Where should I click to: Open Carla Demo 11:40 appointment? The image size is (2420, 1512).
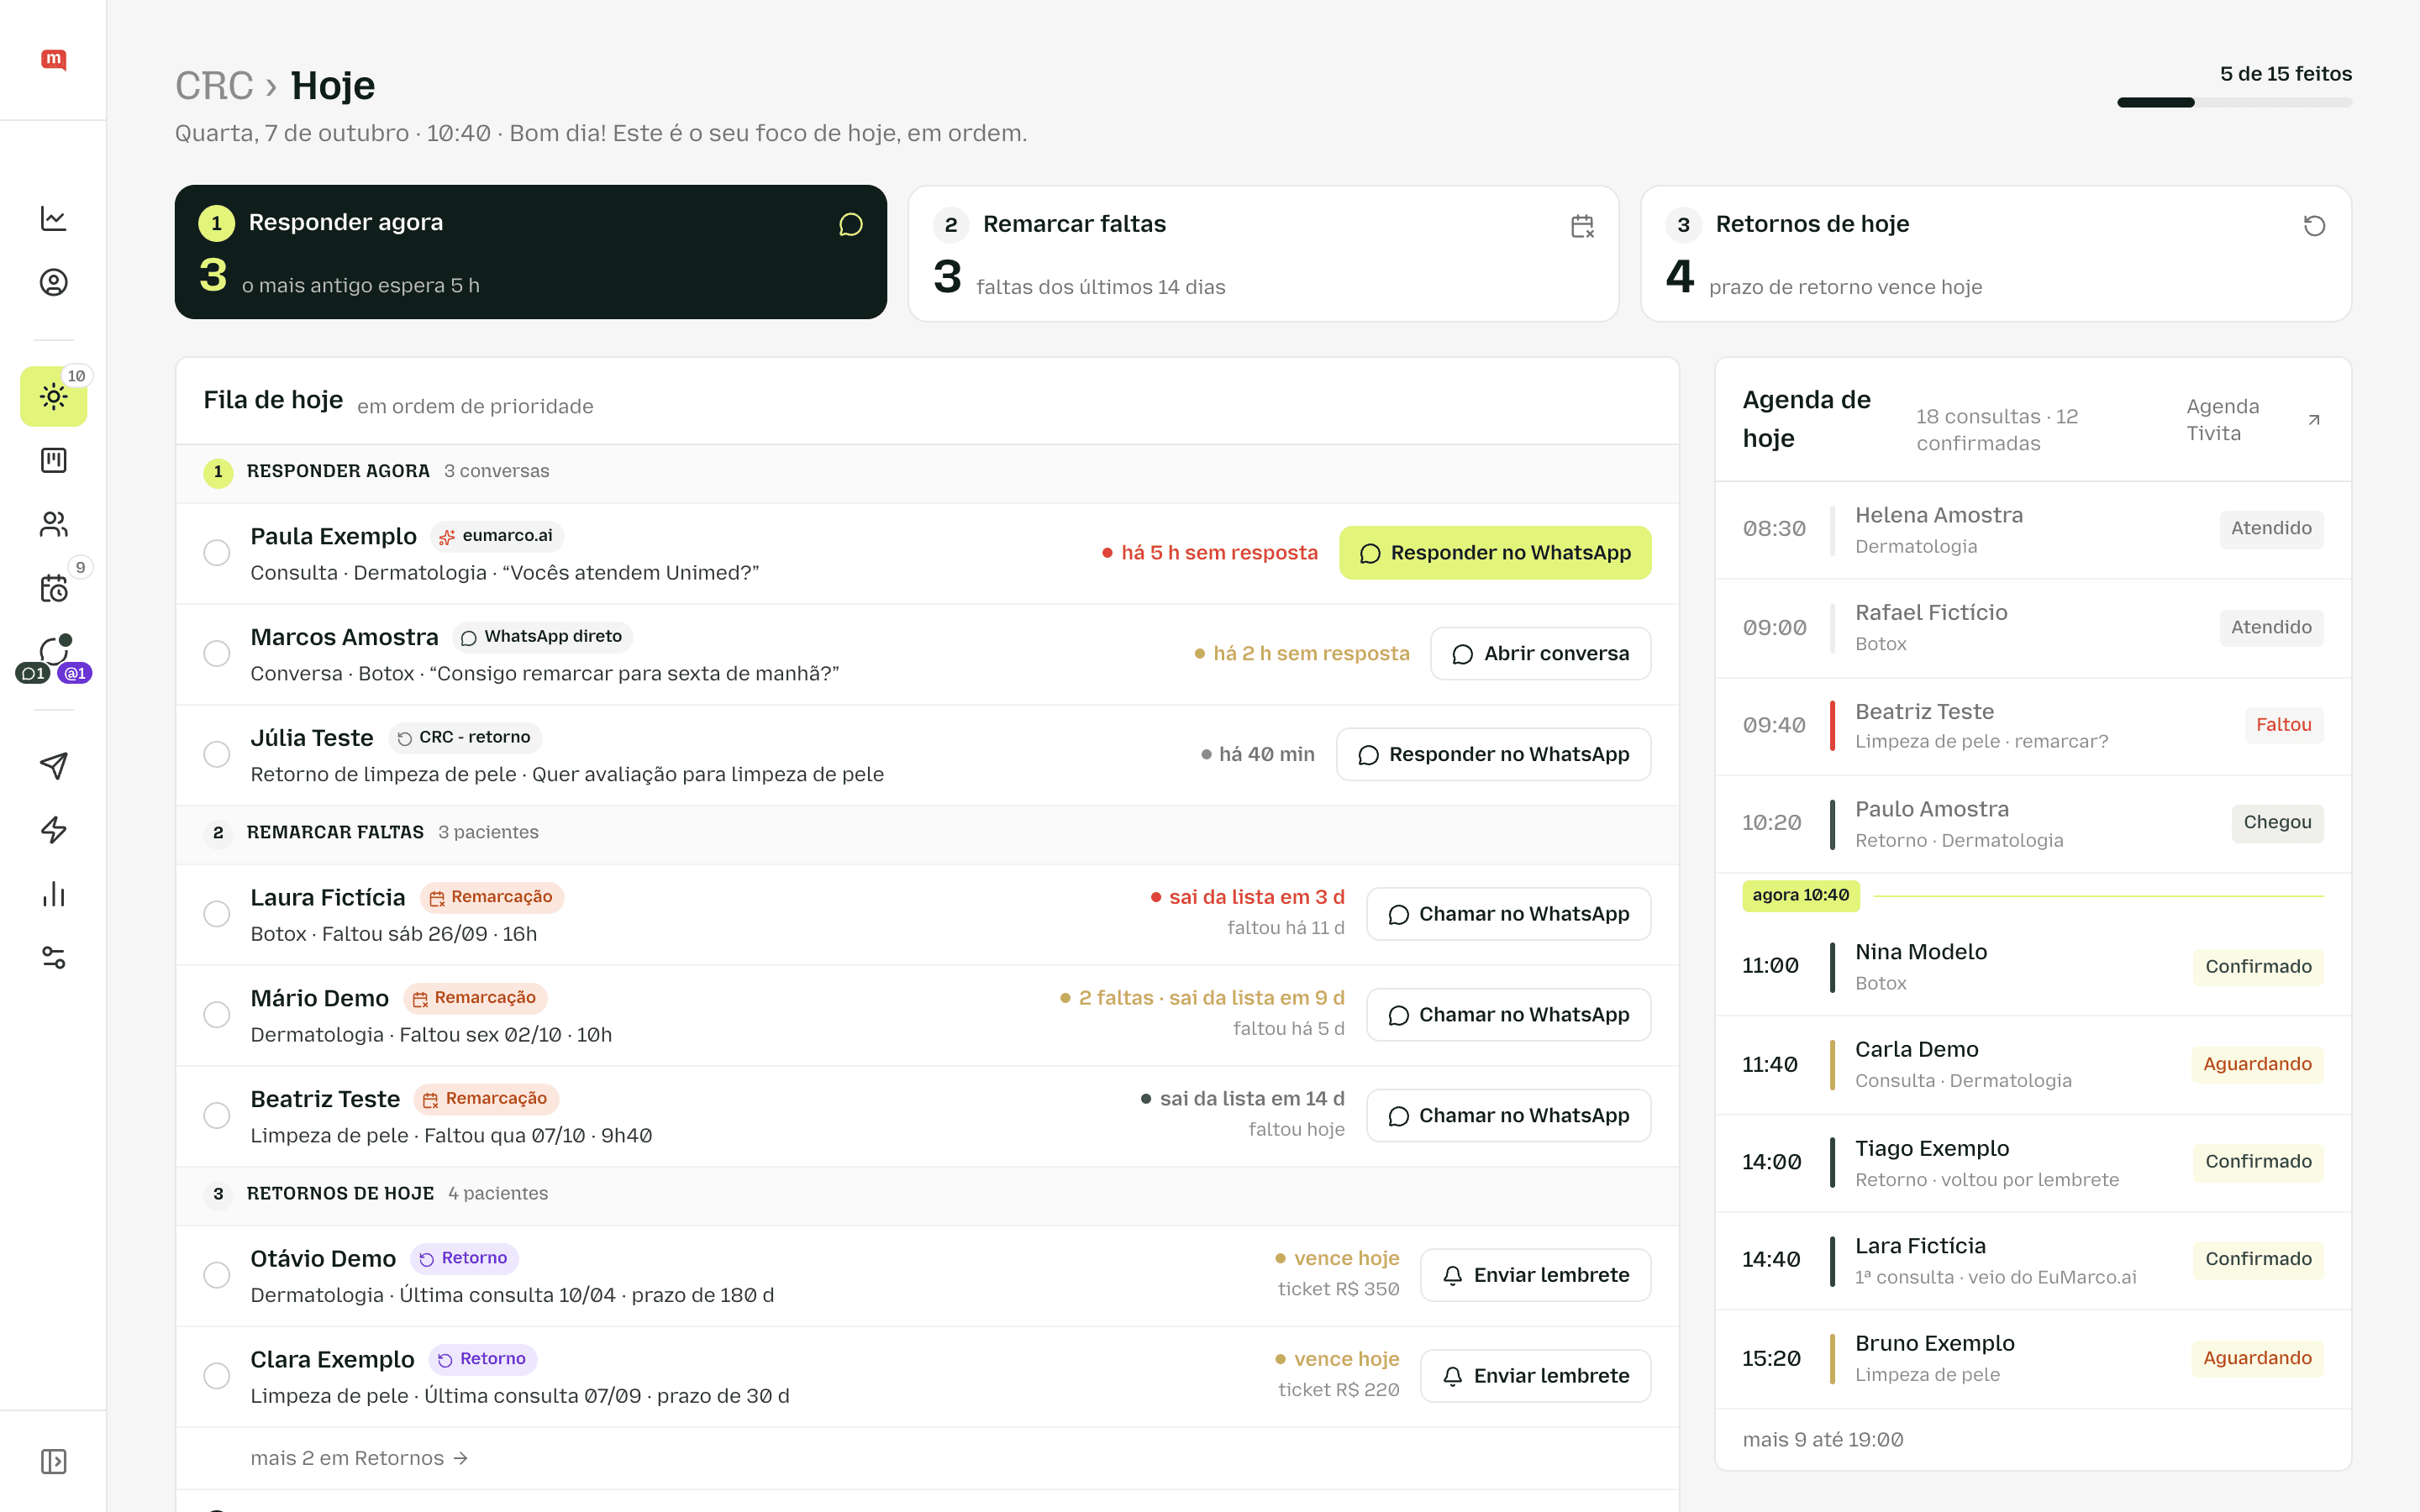[x=2033, y=1065]
